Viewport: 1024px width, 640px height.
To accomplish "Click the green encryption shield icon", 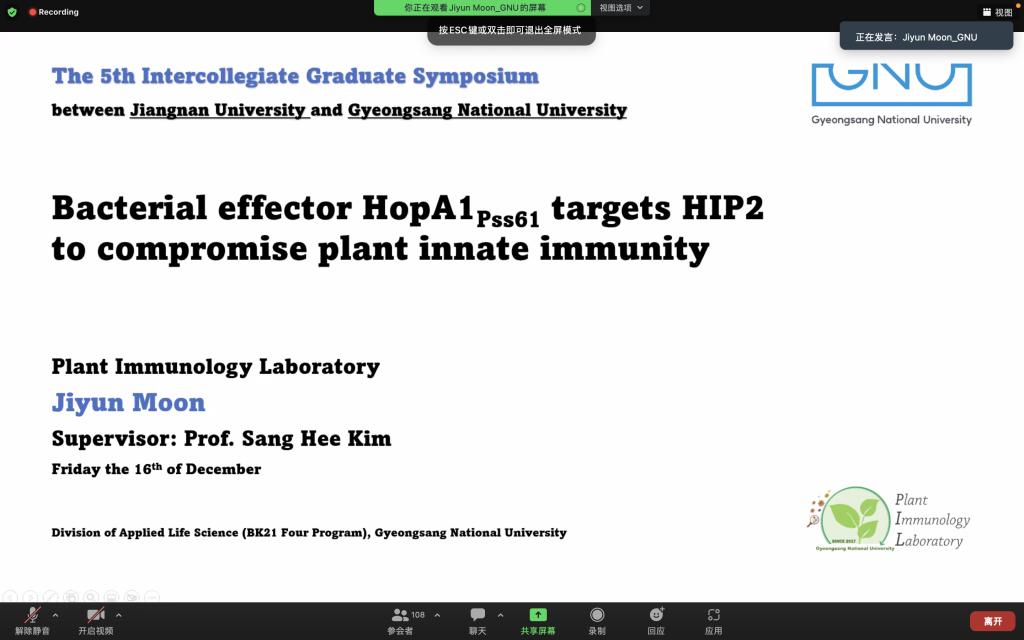I will [12, 12].
